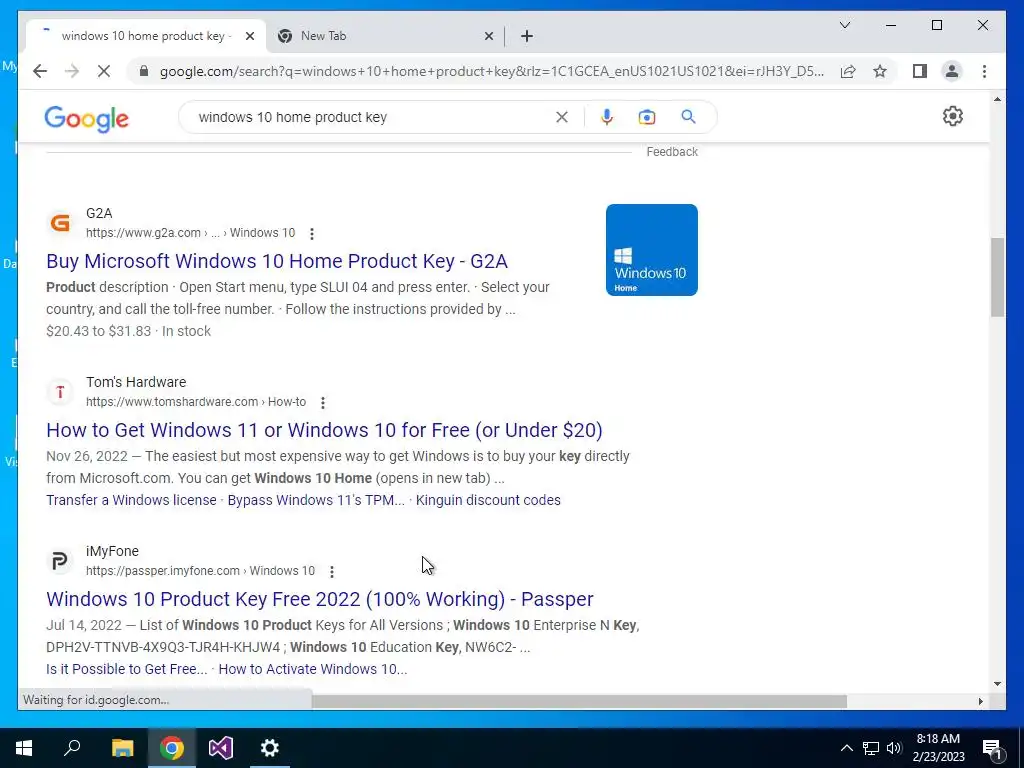Open Windows Start menu
Viewport: 1024px width, 768px height.
pos(24,748)
